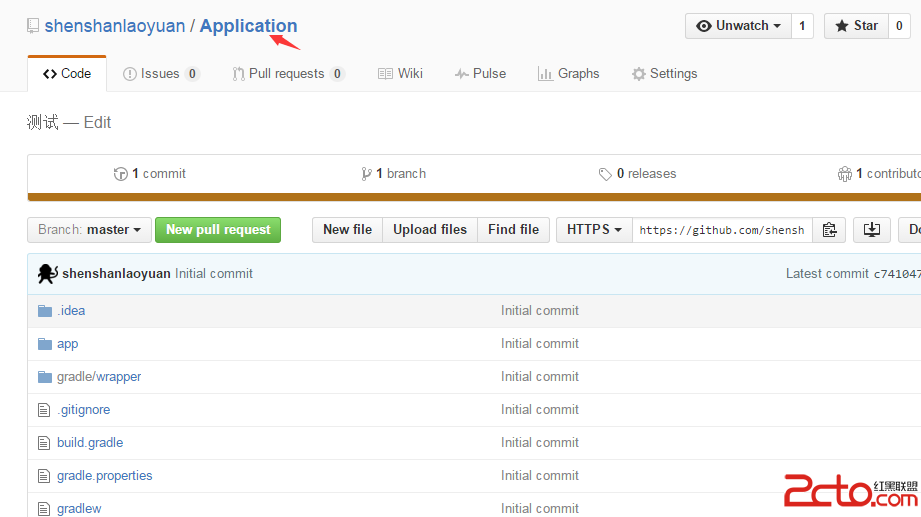Select the clone URL field

click(x=722, y=230)
